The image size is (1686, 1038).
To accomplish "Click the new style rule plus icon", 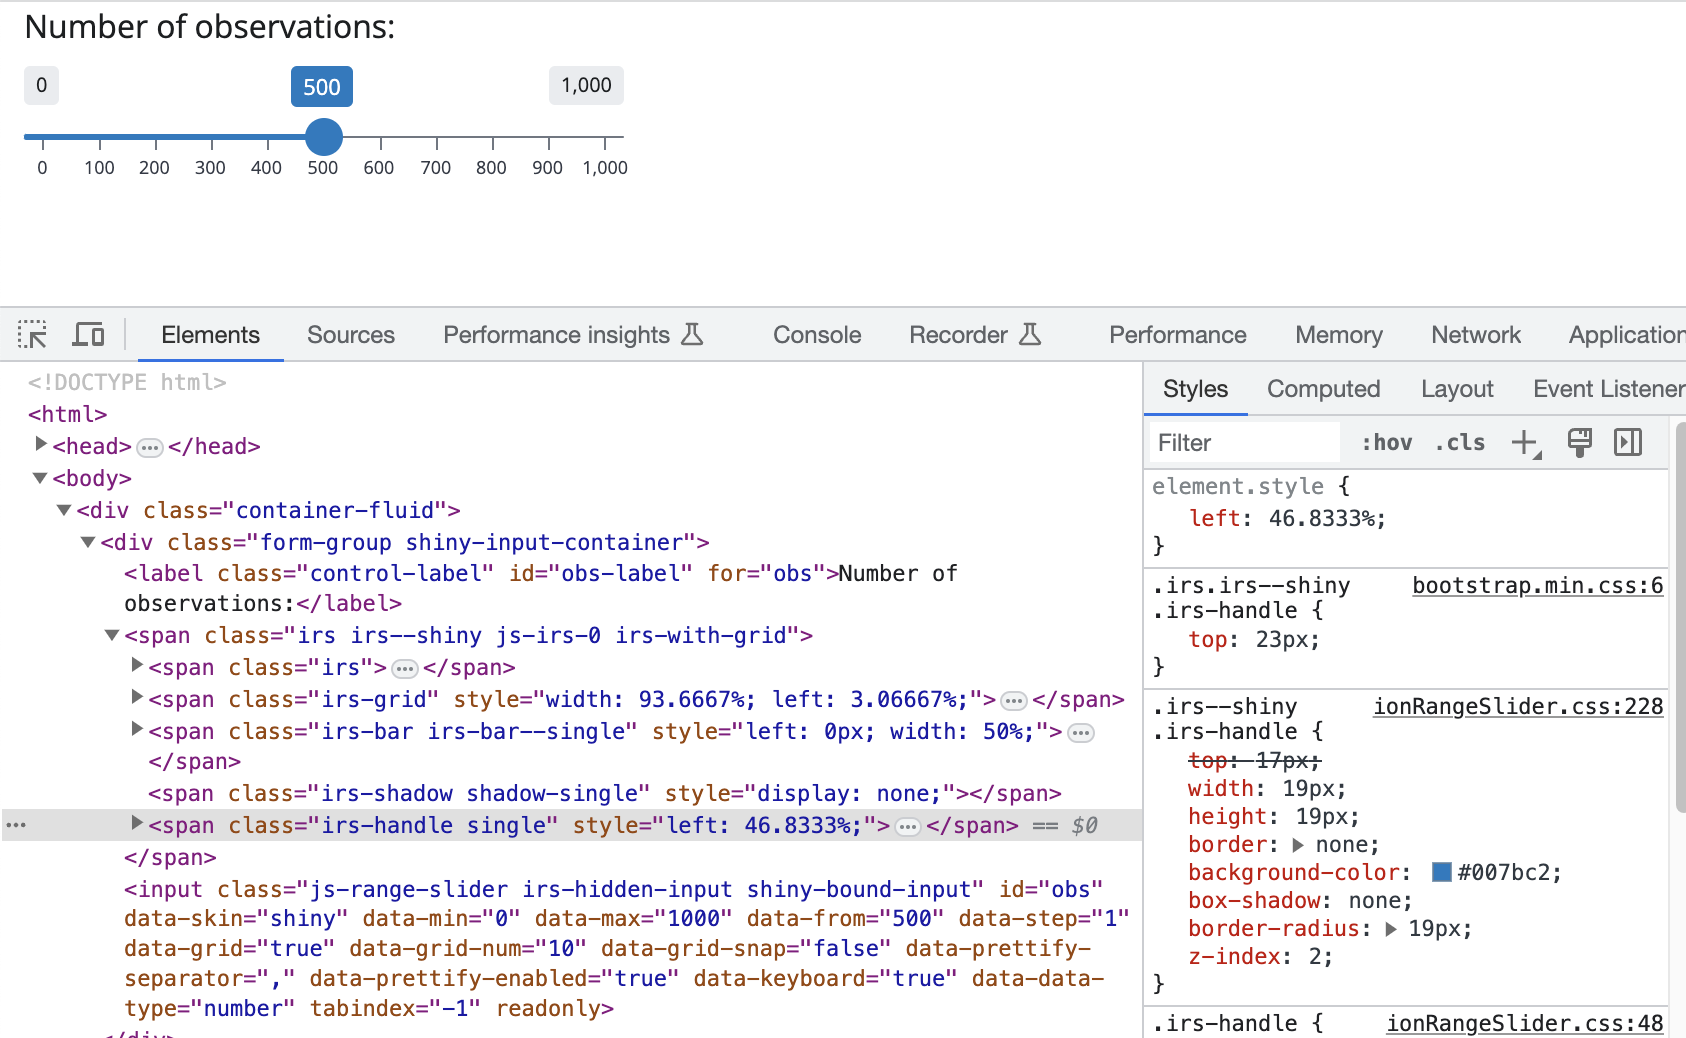I will tap(1524, 442).
